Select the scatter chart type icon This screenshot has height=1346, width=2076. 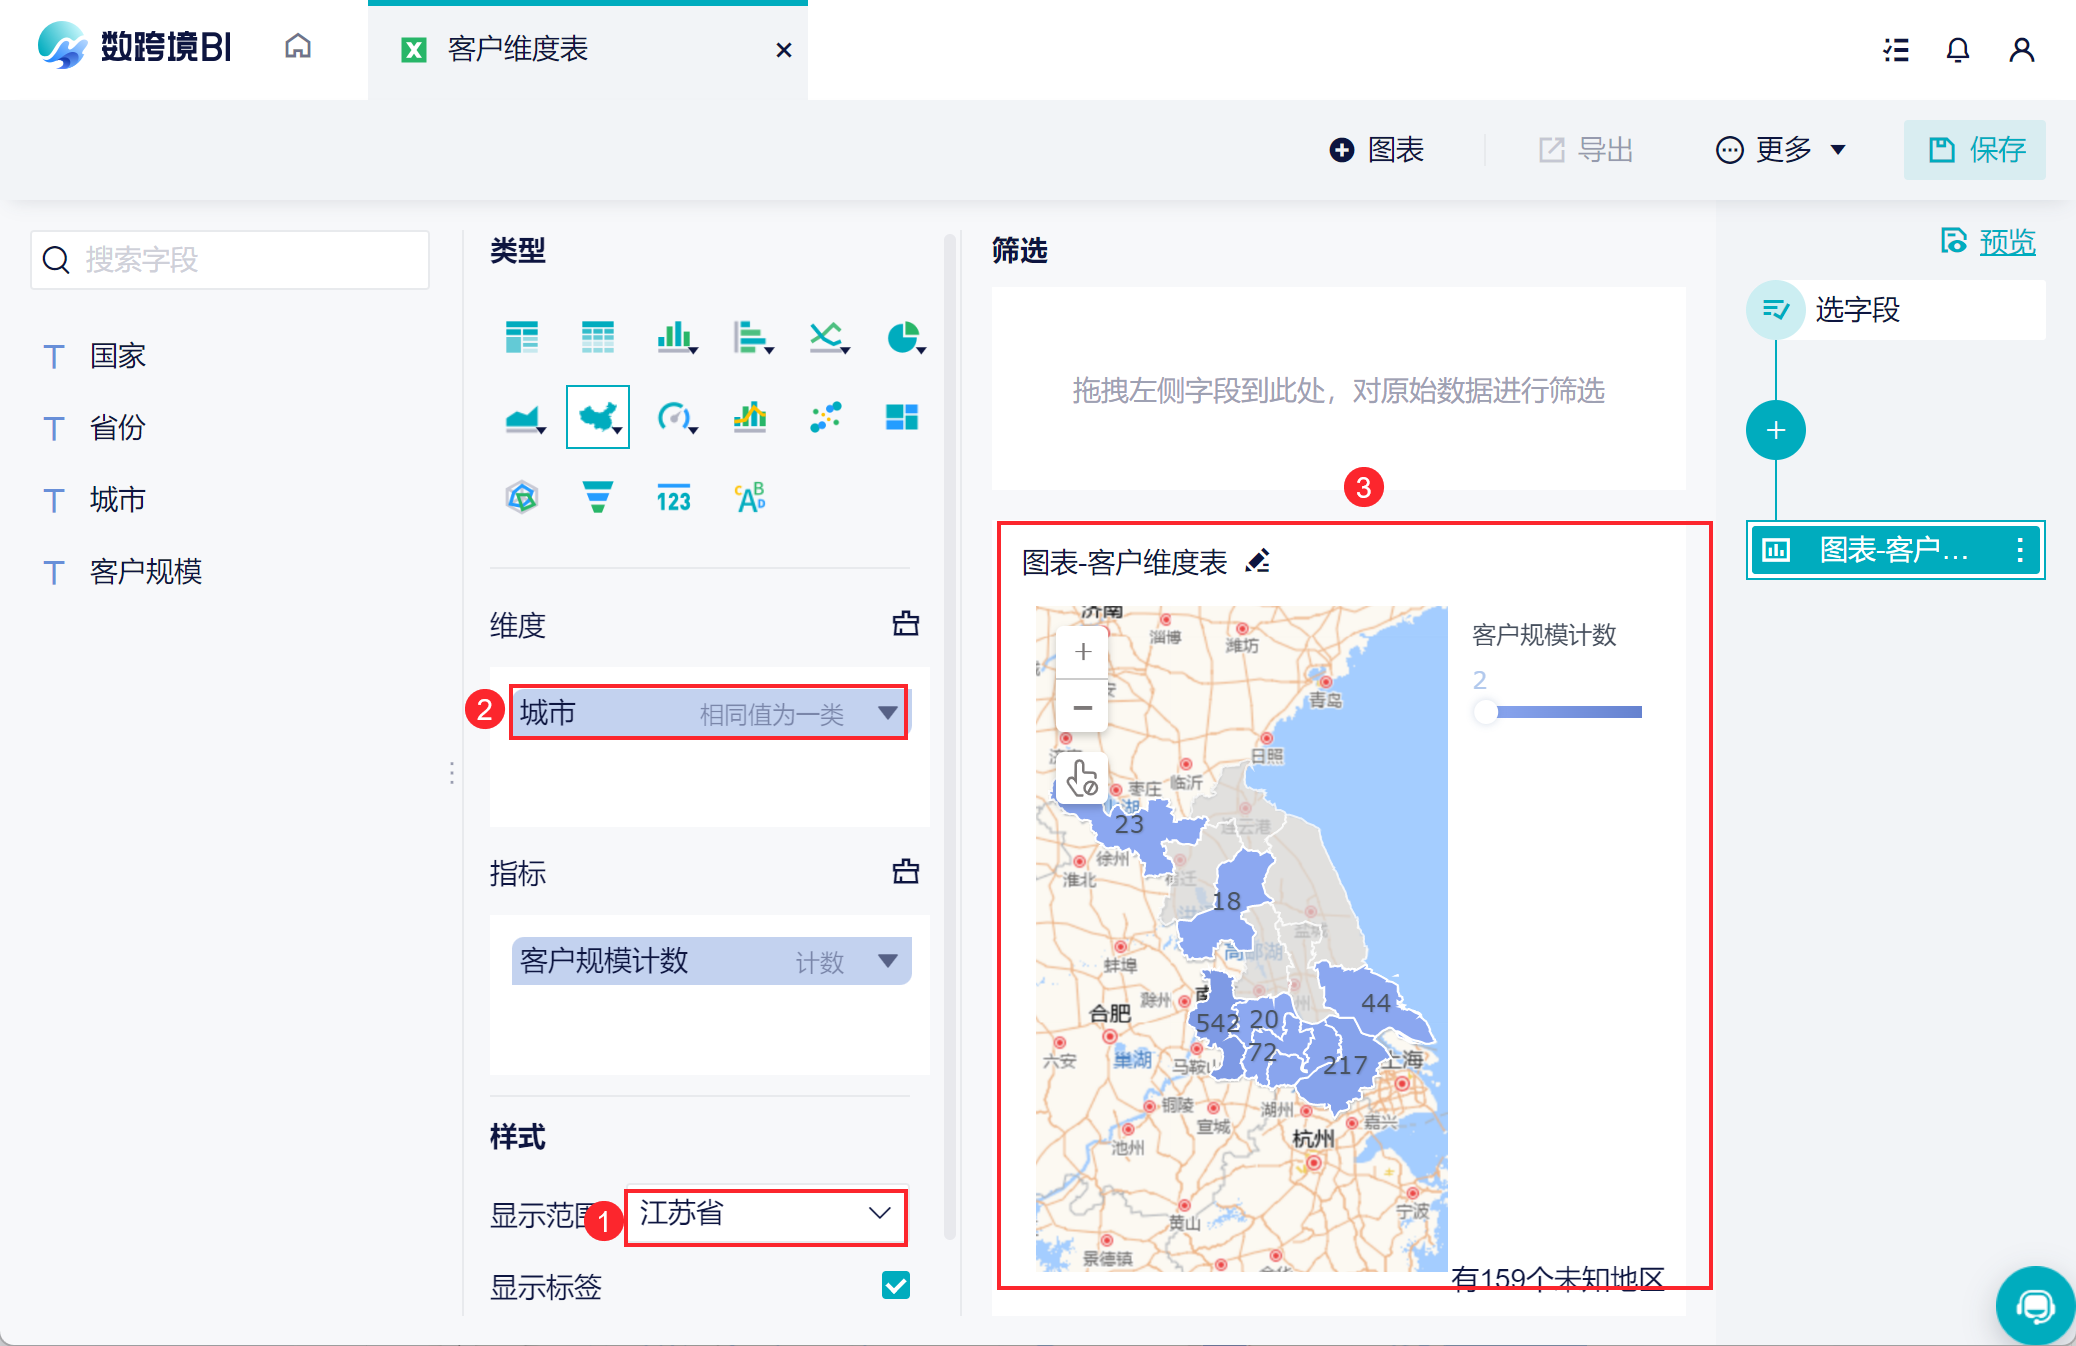(826, 416)
